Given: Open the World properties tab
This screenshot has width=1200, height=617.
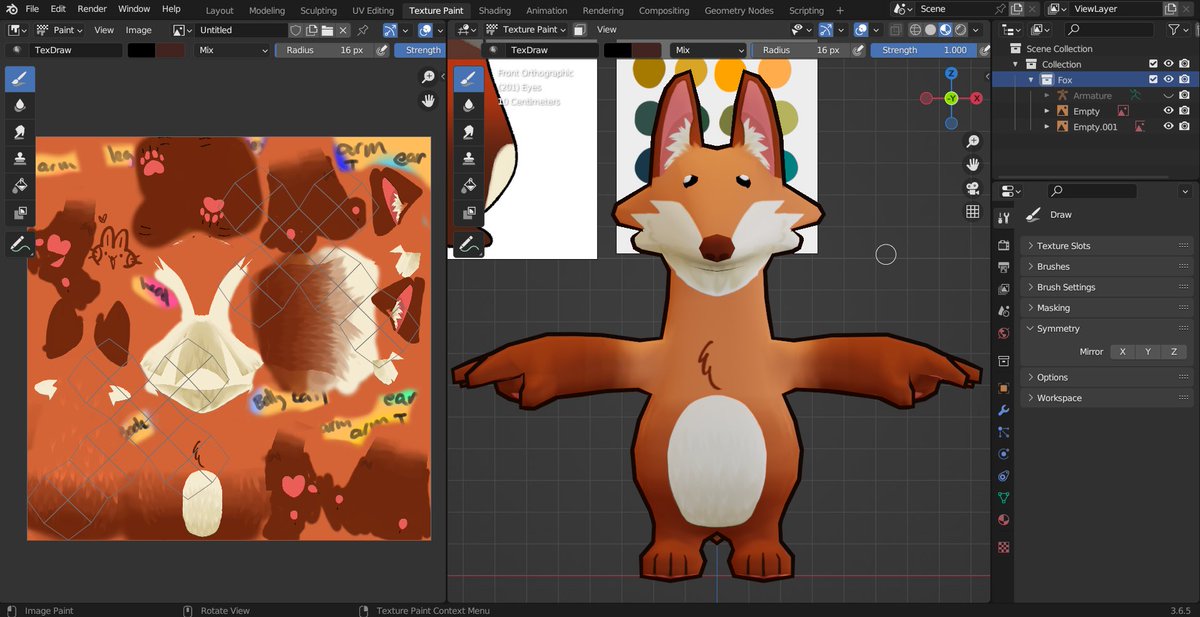Looking at the screenshot, I should pos(1003,334).
